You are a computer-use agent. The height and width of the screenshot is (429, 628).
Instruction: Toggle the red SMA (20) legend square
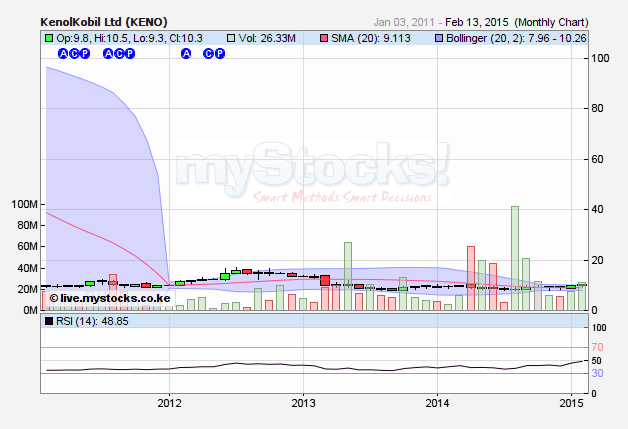click(323, 38)
